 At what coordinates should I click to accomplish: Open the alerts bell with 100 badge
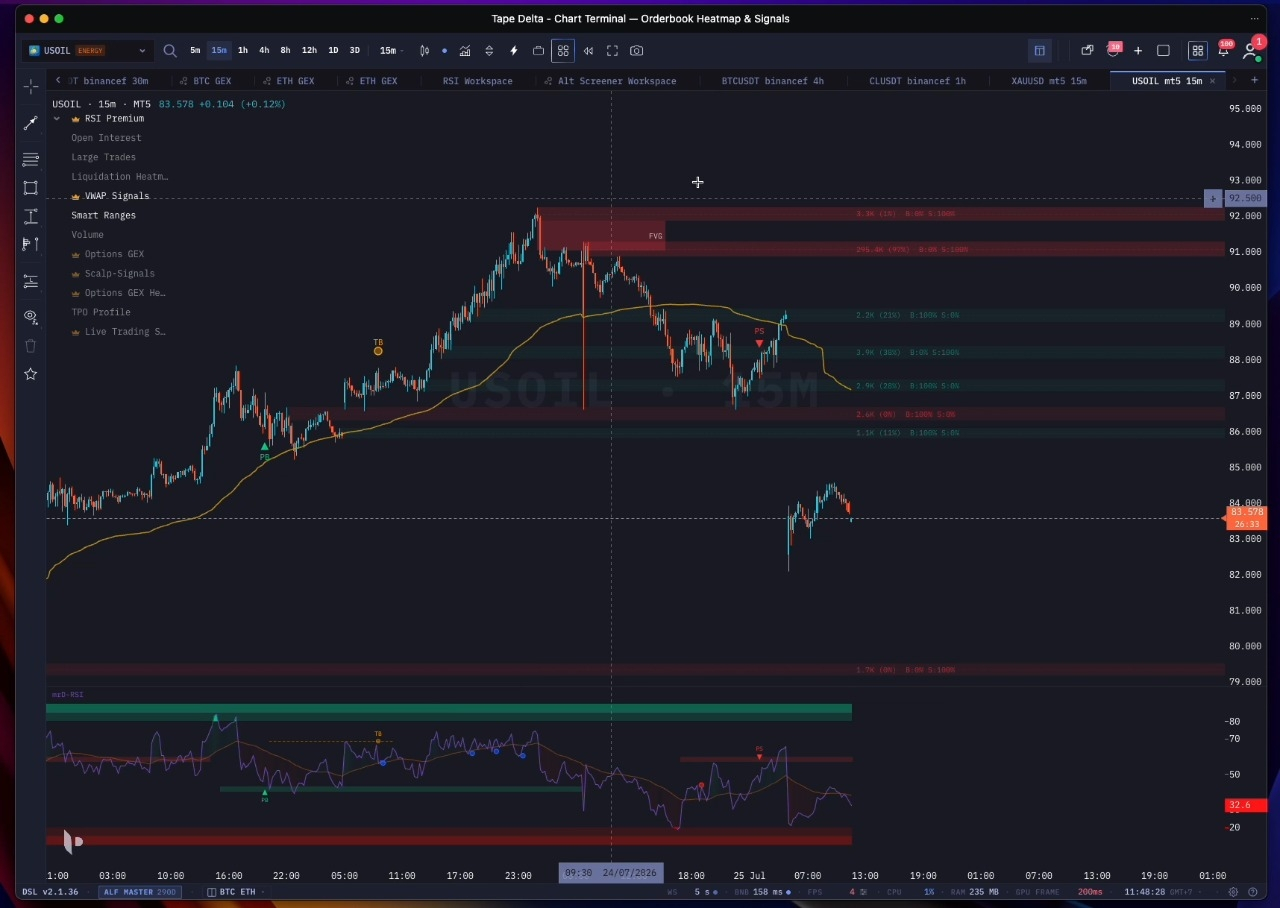tap(1223, 50)
